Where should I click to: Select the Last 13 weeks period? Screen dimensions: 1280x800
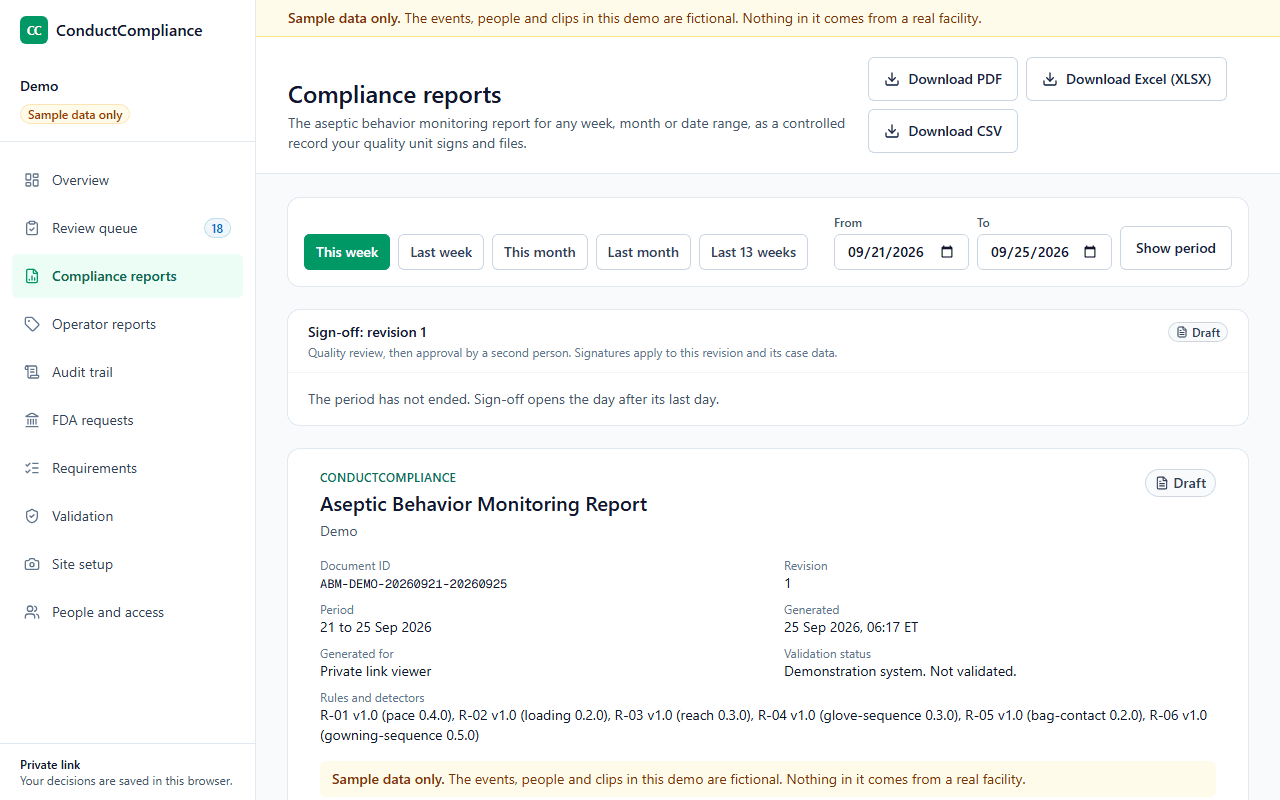pos(754,252)
